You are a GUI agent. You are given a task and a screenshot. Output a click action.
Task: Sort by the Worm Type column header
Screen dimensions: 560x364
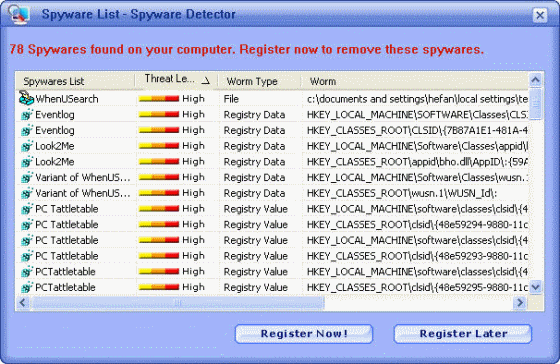tap(259, 81)
